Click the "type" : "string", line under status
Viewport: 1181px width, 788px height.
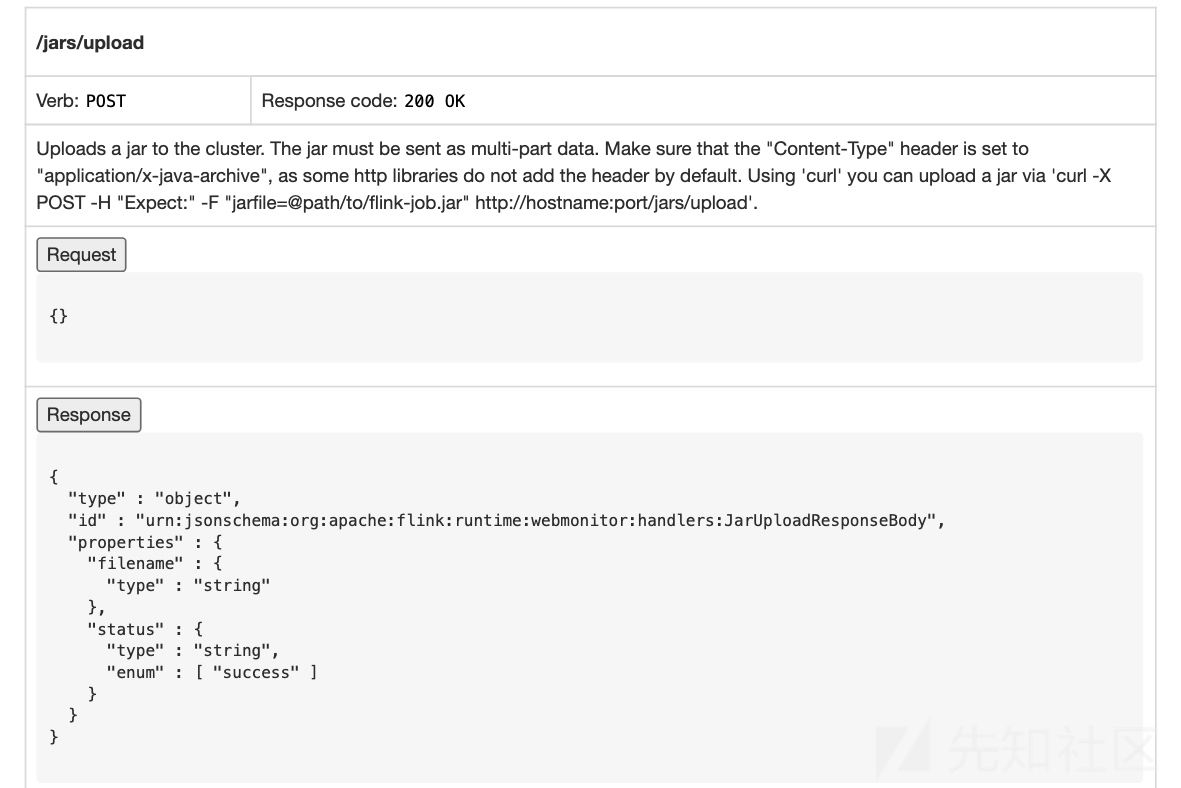click(x=193, y=650)
